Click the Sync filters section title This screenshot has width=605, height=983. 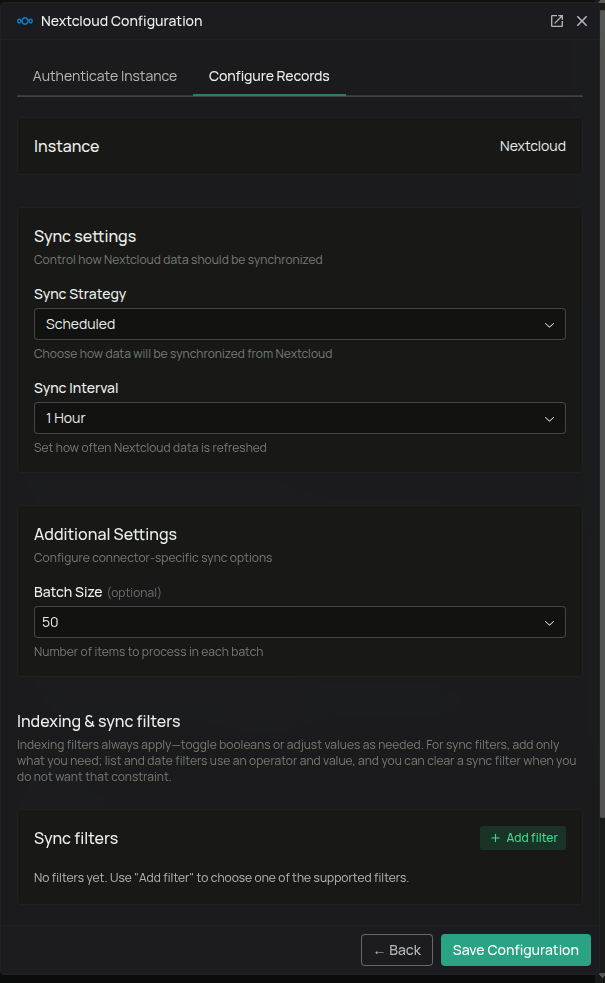tap(76, 839)
